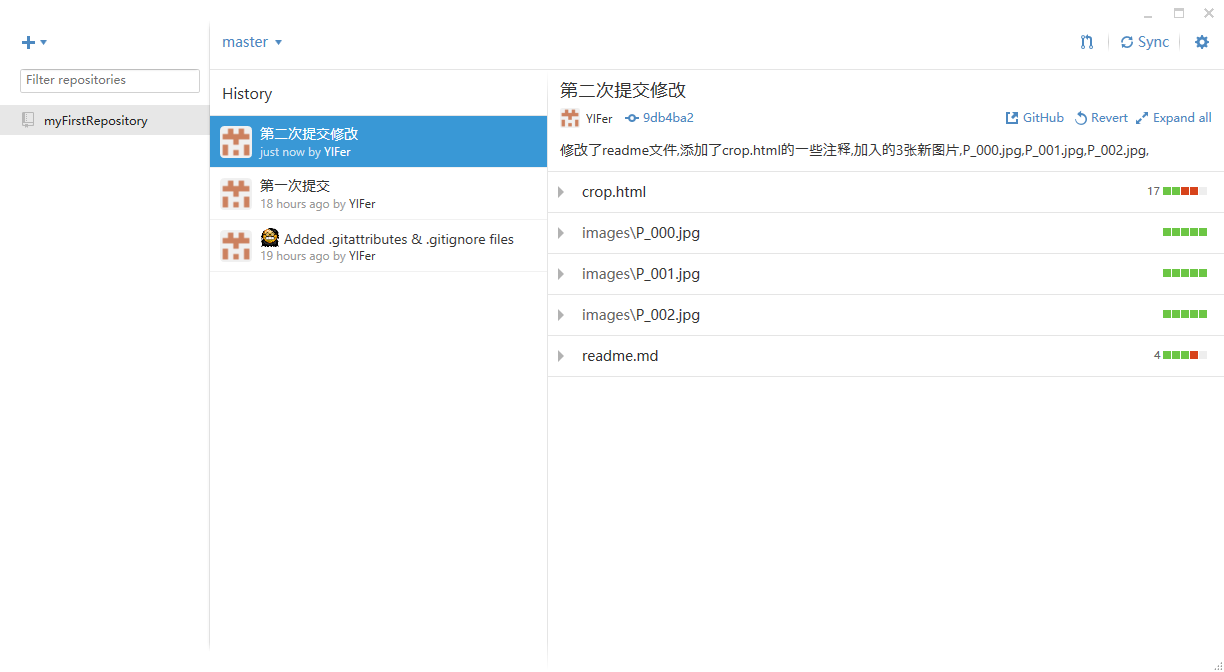
Task: Click the commit description text
Action: pos(854,150)
